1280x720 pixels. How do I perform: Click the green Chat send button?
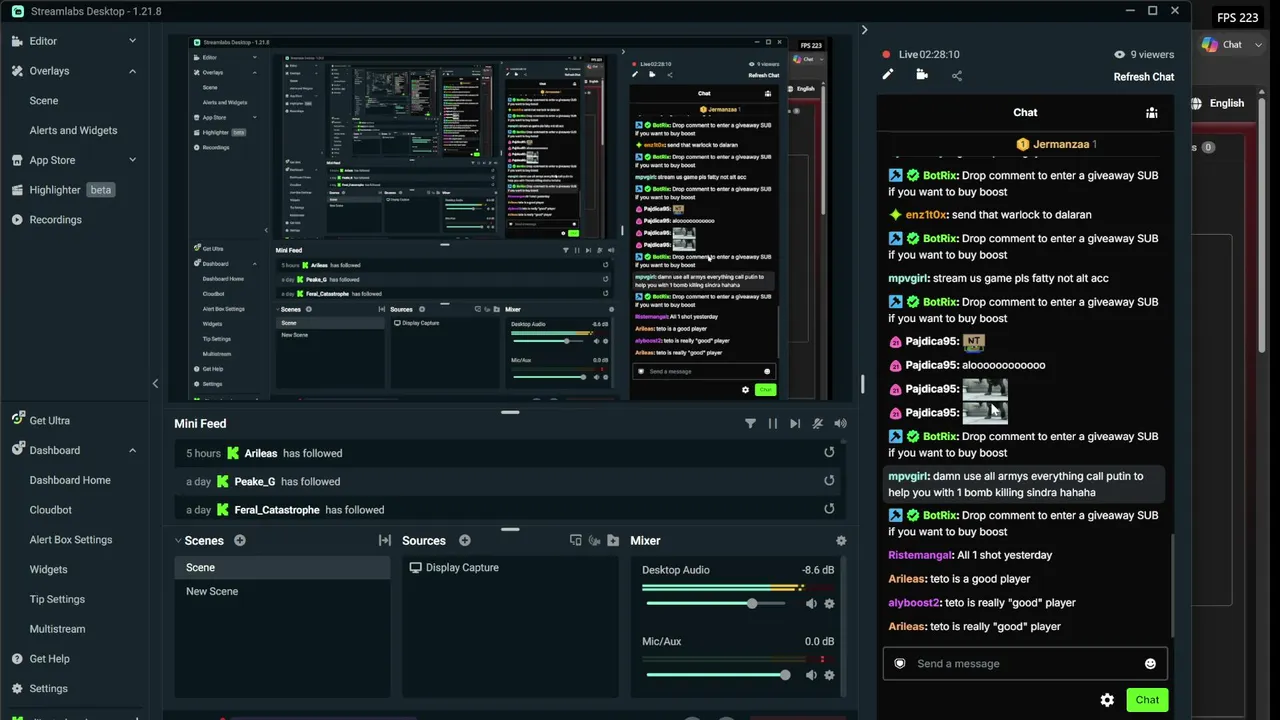1147,700
